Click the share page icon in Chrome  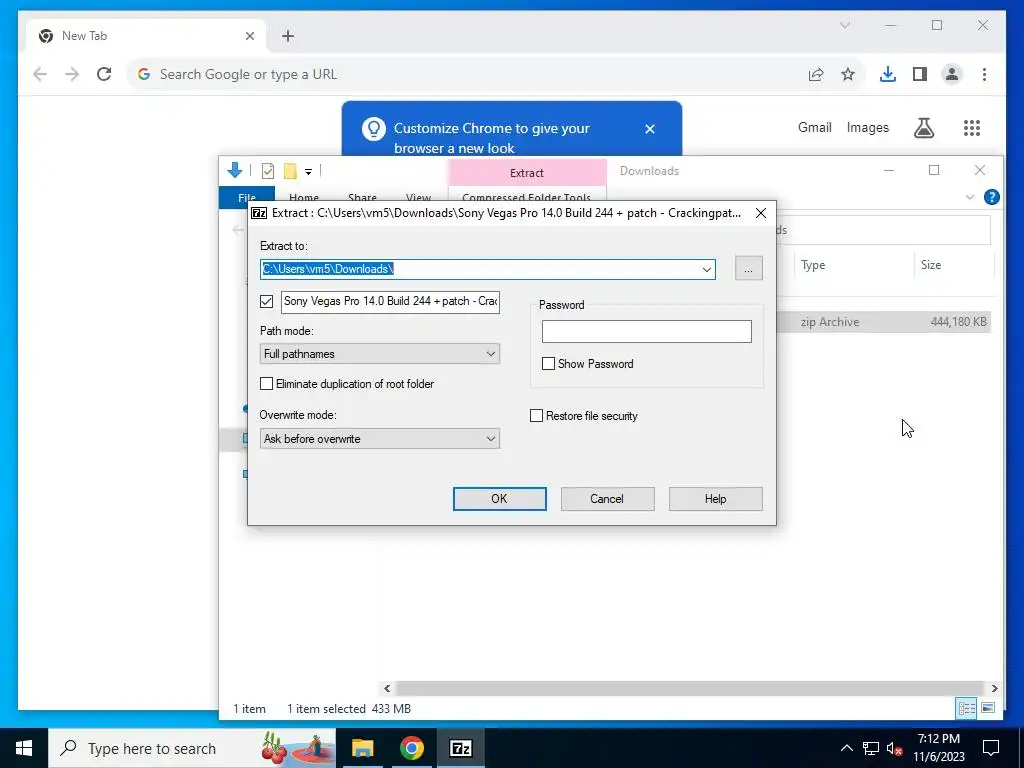click(816, 74)
